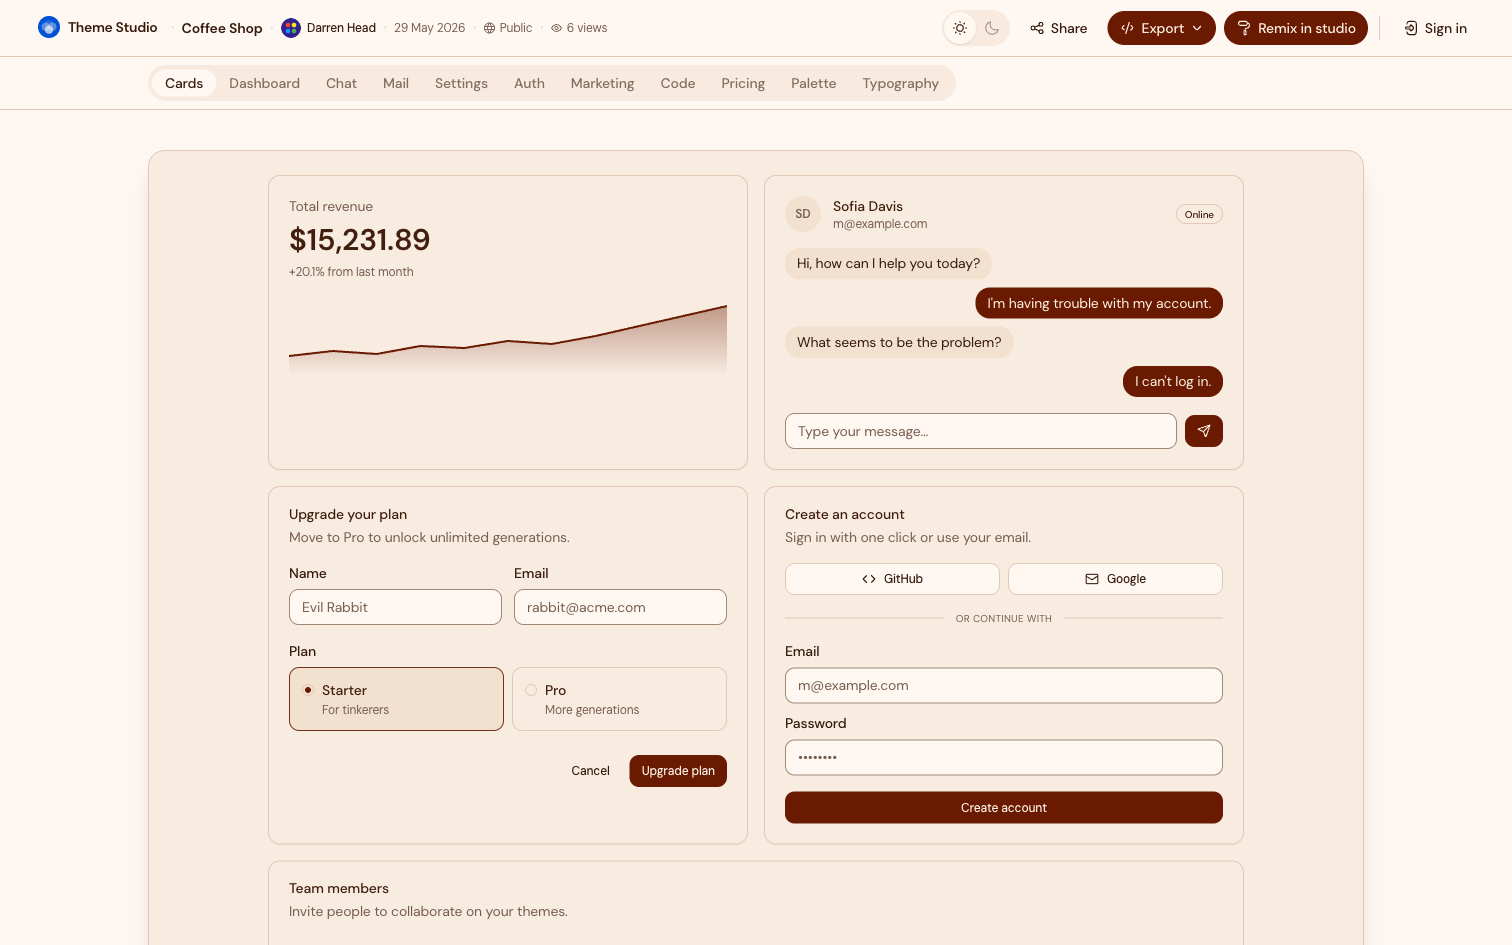Click the Name field with Evil Rabbit
The height and width of the screenshot is (945, 1512).
click(395, 607)
